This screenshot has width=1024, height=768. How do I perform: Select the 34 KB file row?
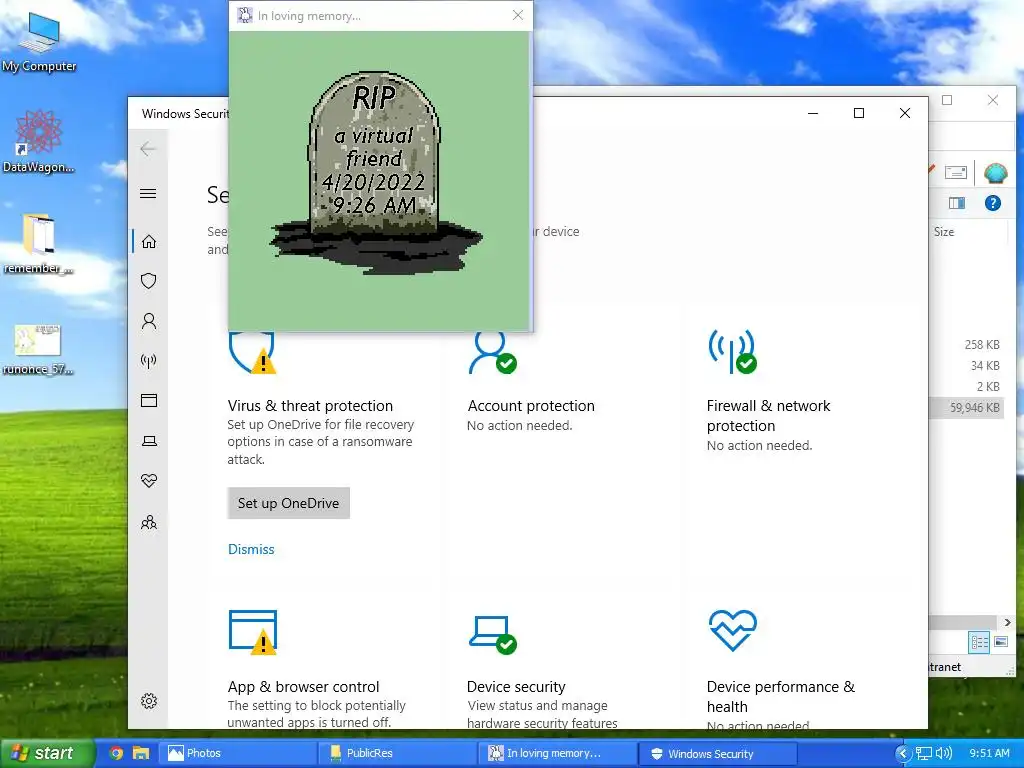click(x=968, y=366)
